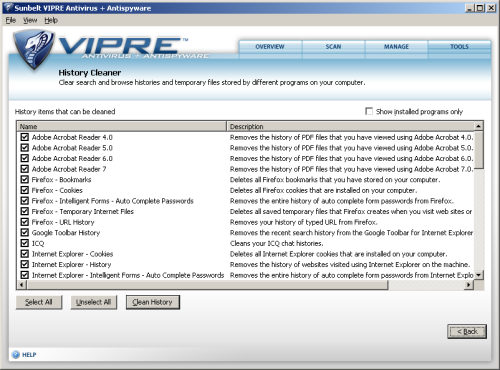Sort list by Description column header
500x370 pixels.
click(350, 126)
